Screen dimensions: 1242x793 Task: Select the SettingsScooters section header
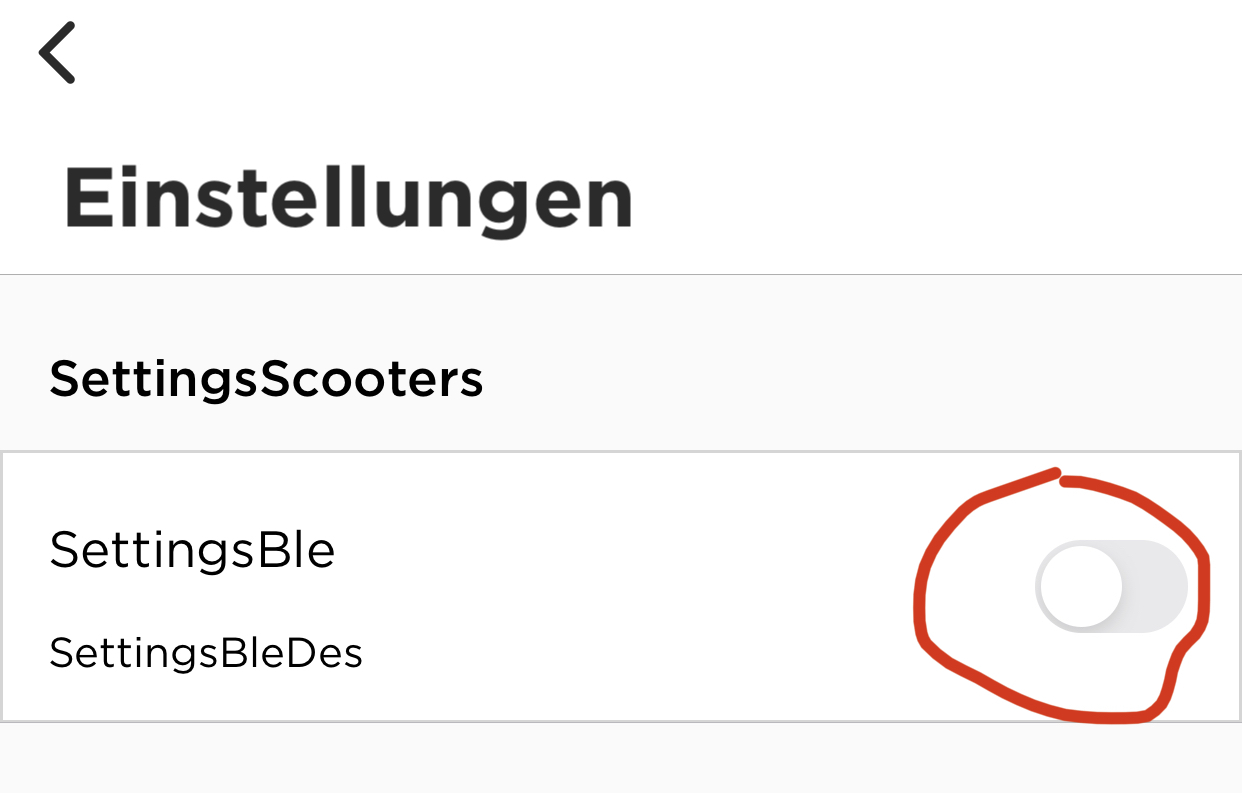(x=266, y=380)
